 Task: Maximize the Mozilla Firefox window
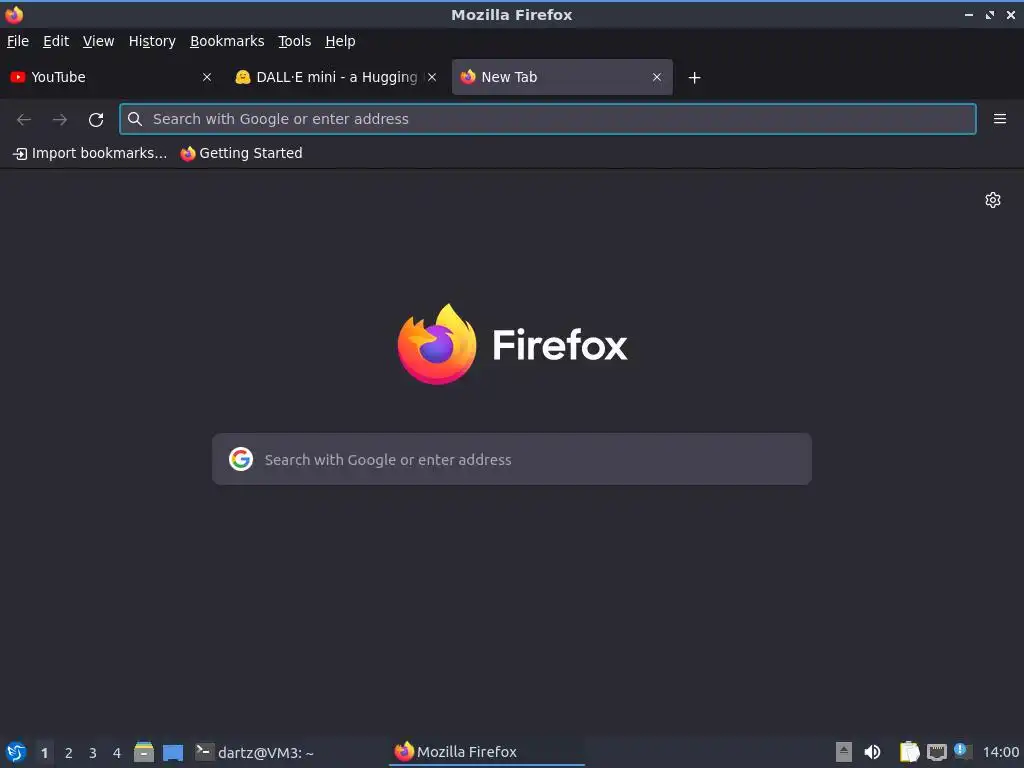pyautogui.click(x=990, y=15)
